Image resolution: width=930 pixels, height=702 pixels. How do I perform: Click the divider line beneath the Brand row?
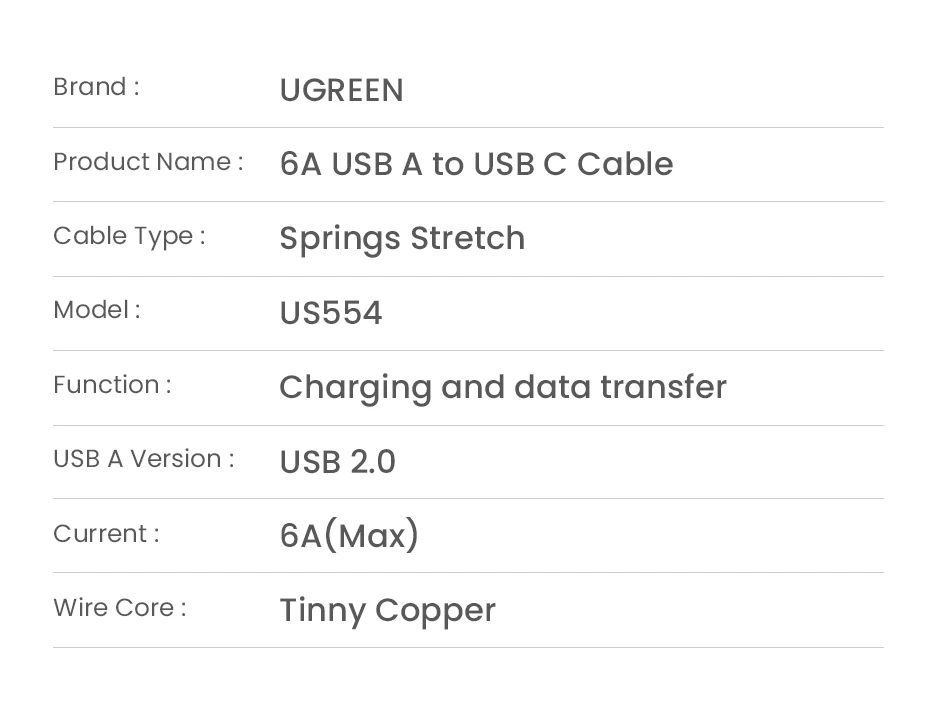[468, 127]
